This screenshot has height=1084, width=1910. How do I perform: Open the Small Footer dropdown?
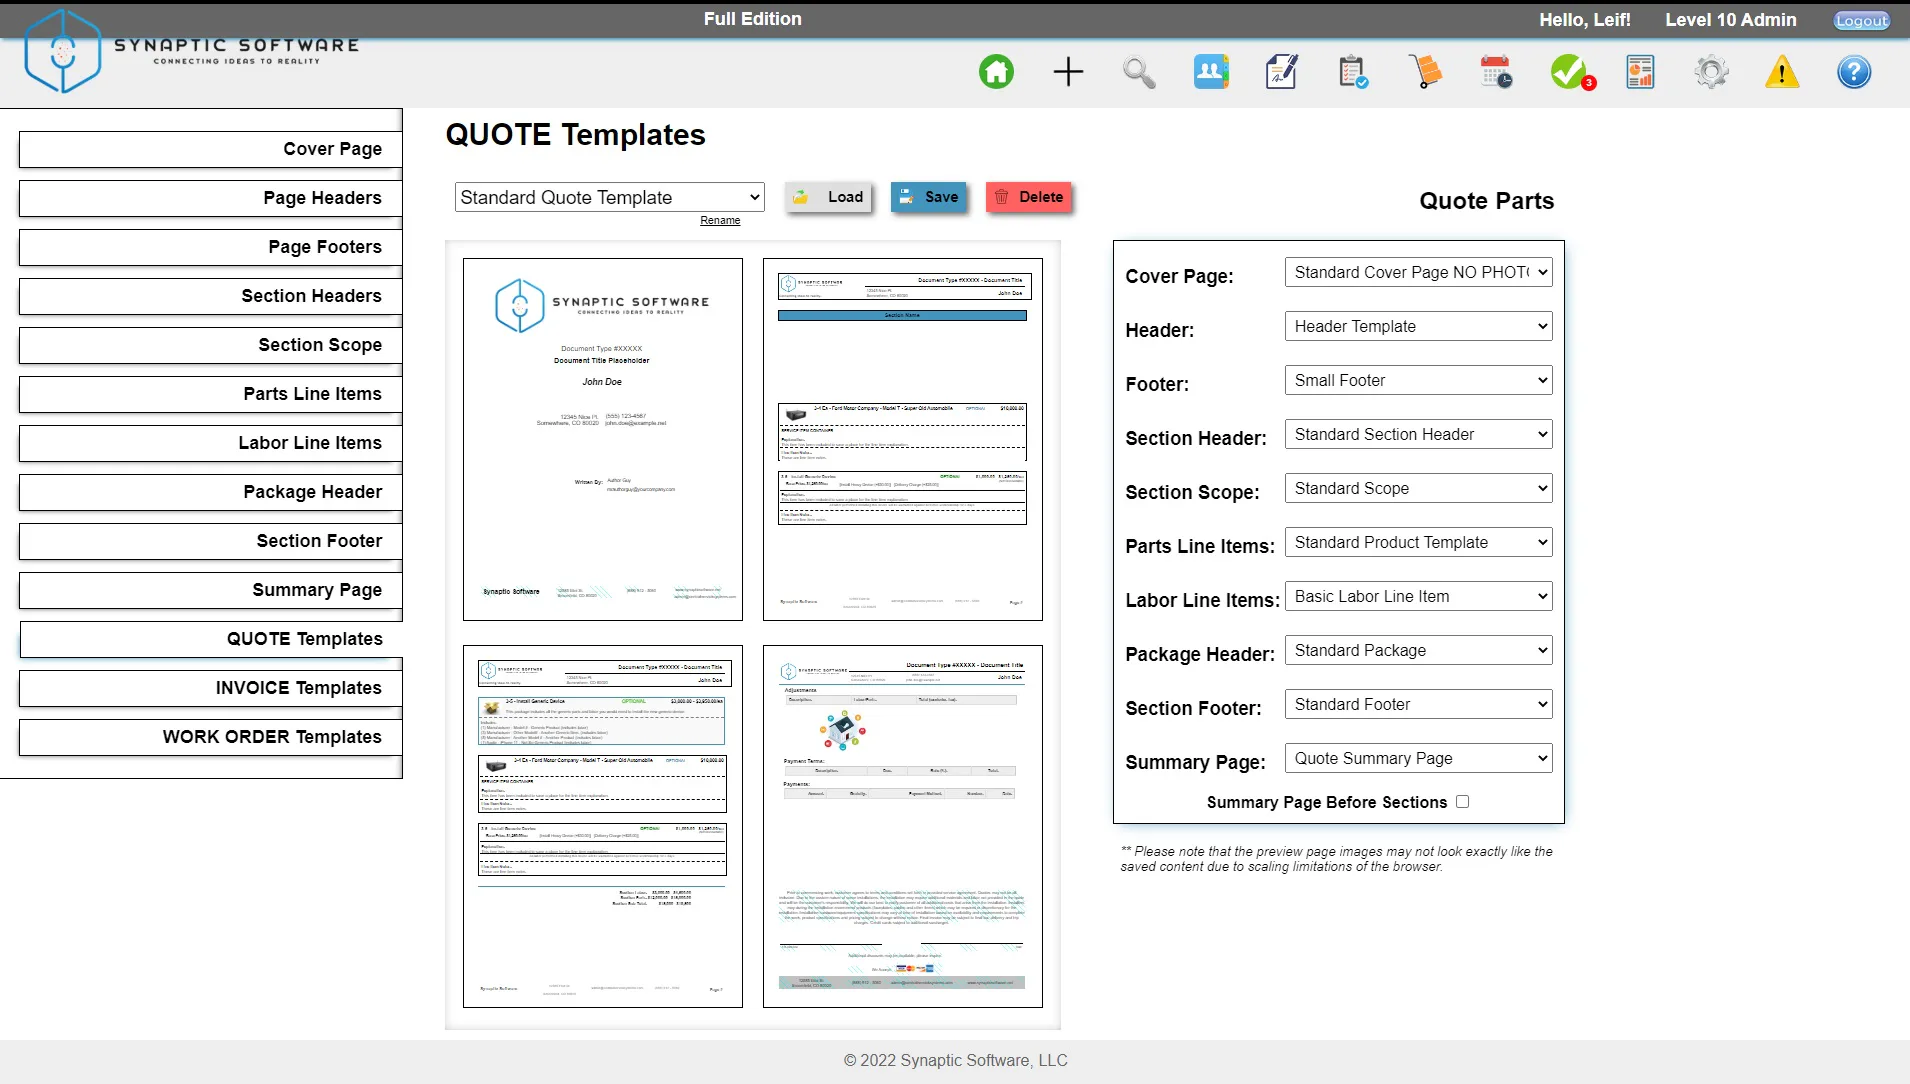1418,380
